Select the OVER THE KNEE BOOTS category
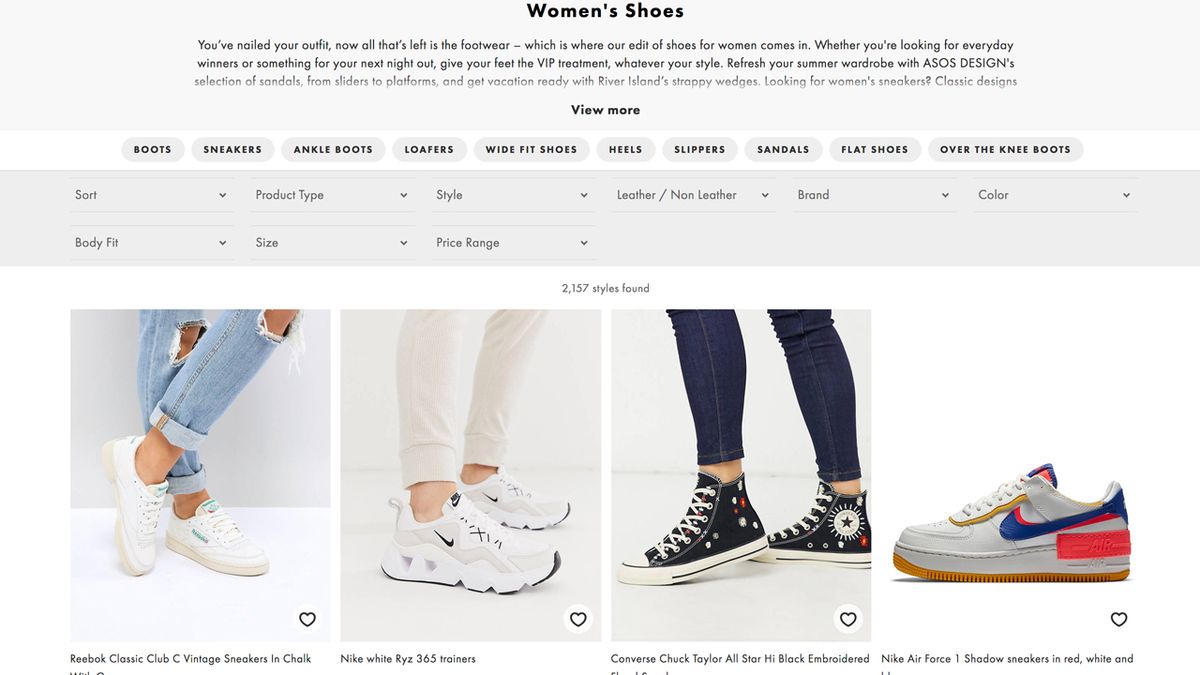Viewport: 1200px width, 675px height. click(1005, 148)
